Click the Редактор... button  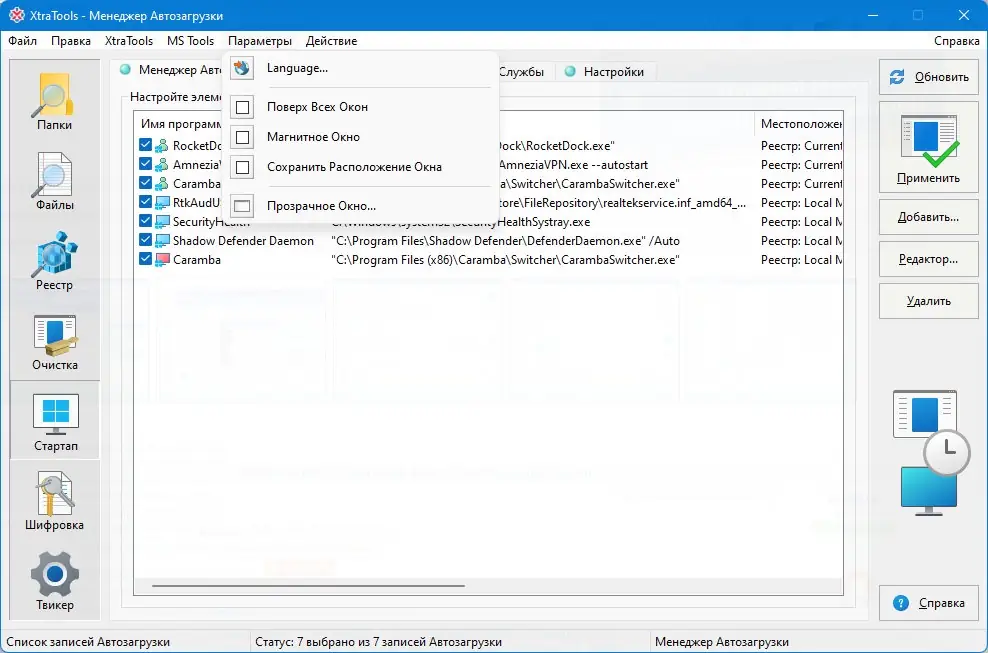click(929, 259)
